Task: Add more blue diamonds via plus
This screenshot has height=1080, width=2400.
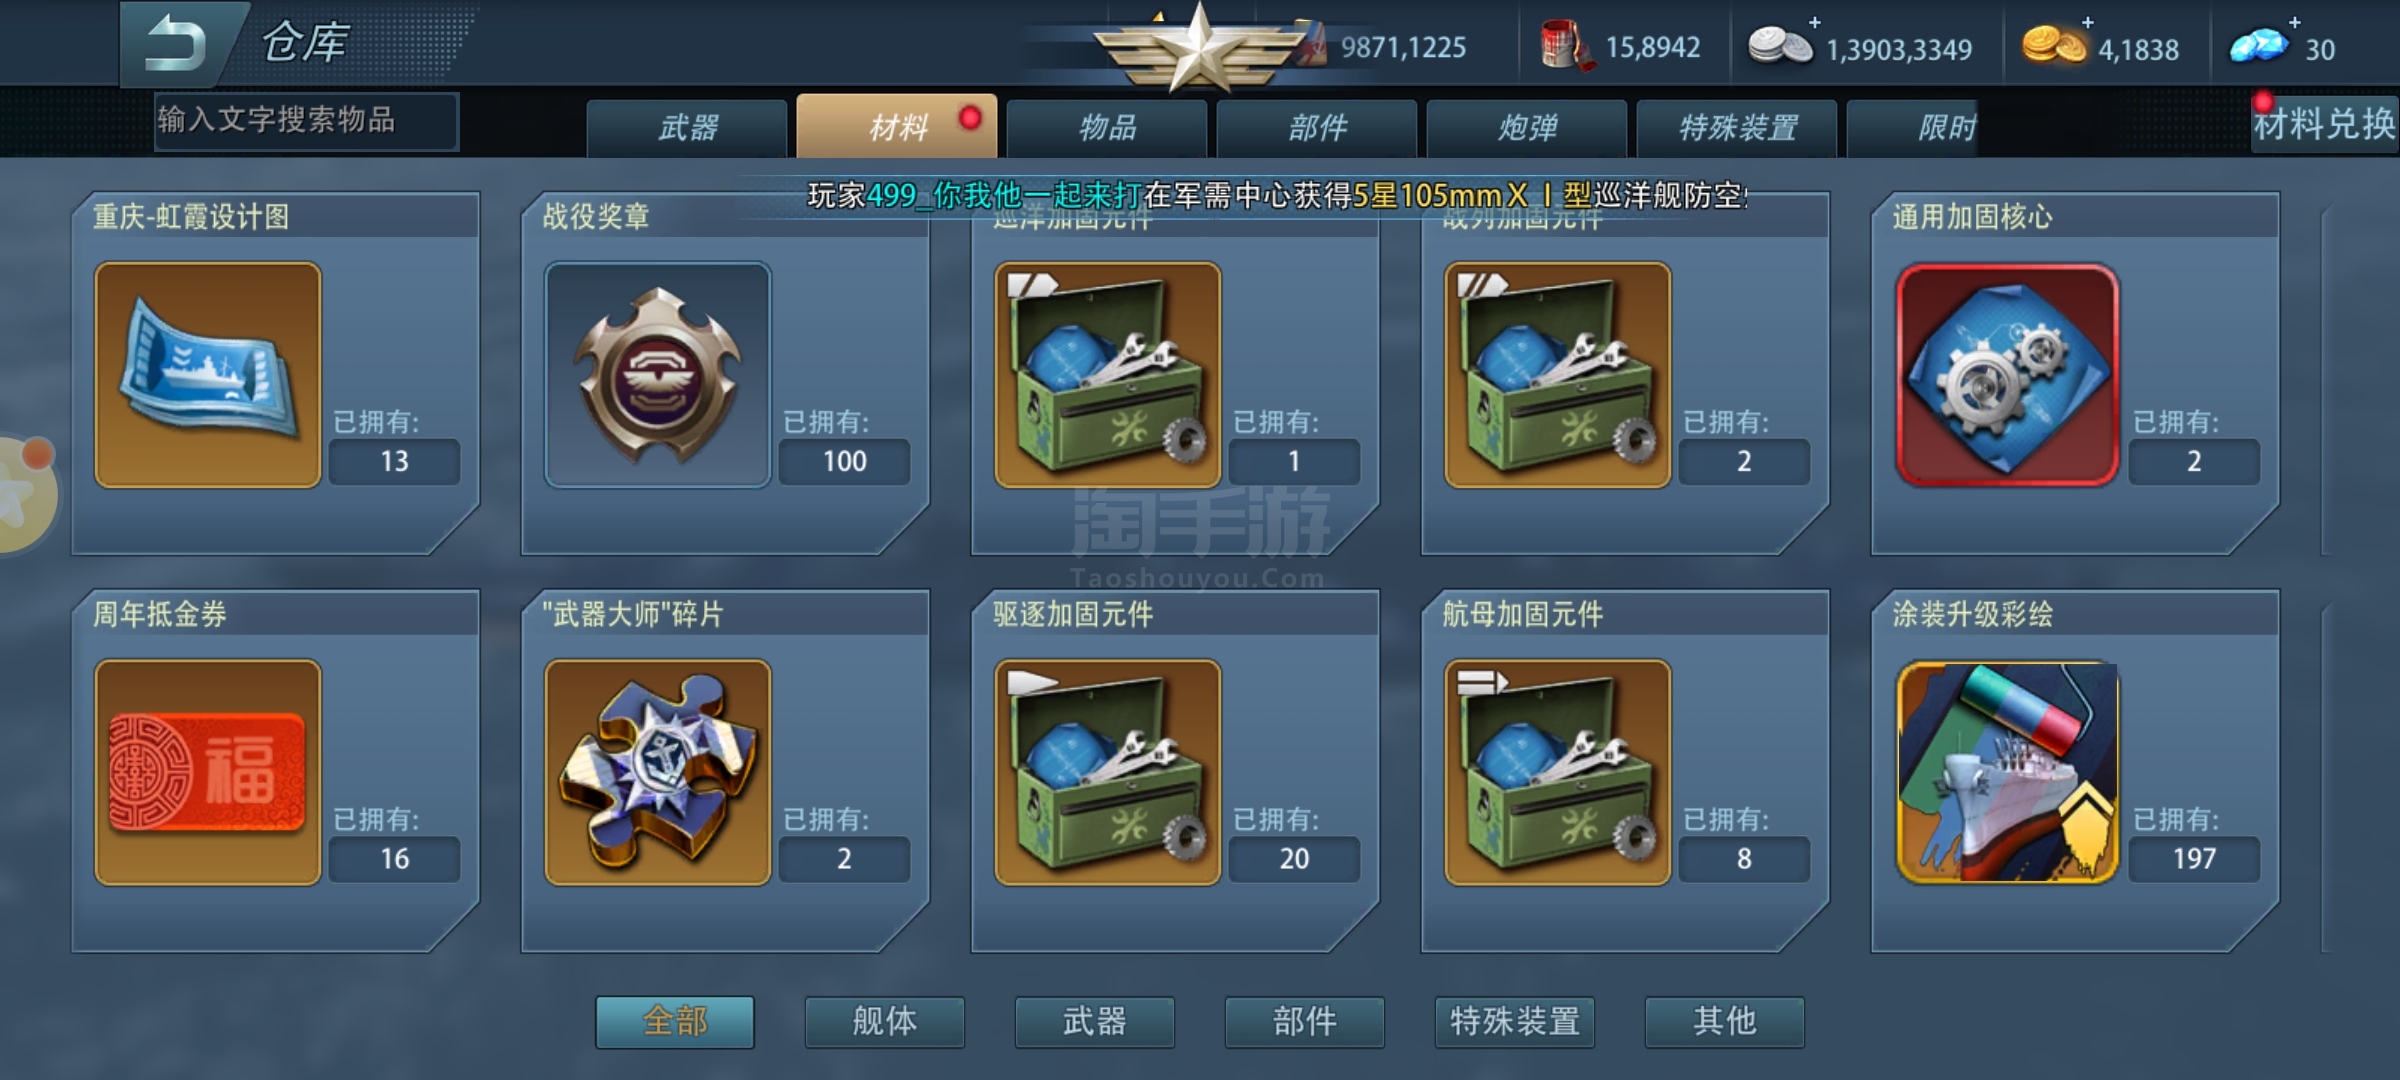Action: pyautogui.click(x=2294, y=22)
